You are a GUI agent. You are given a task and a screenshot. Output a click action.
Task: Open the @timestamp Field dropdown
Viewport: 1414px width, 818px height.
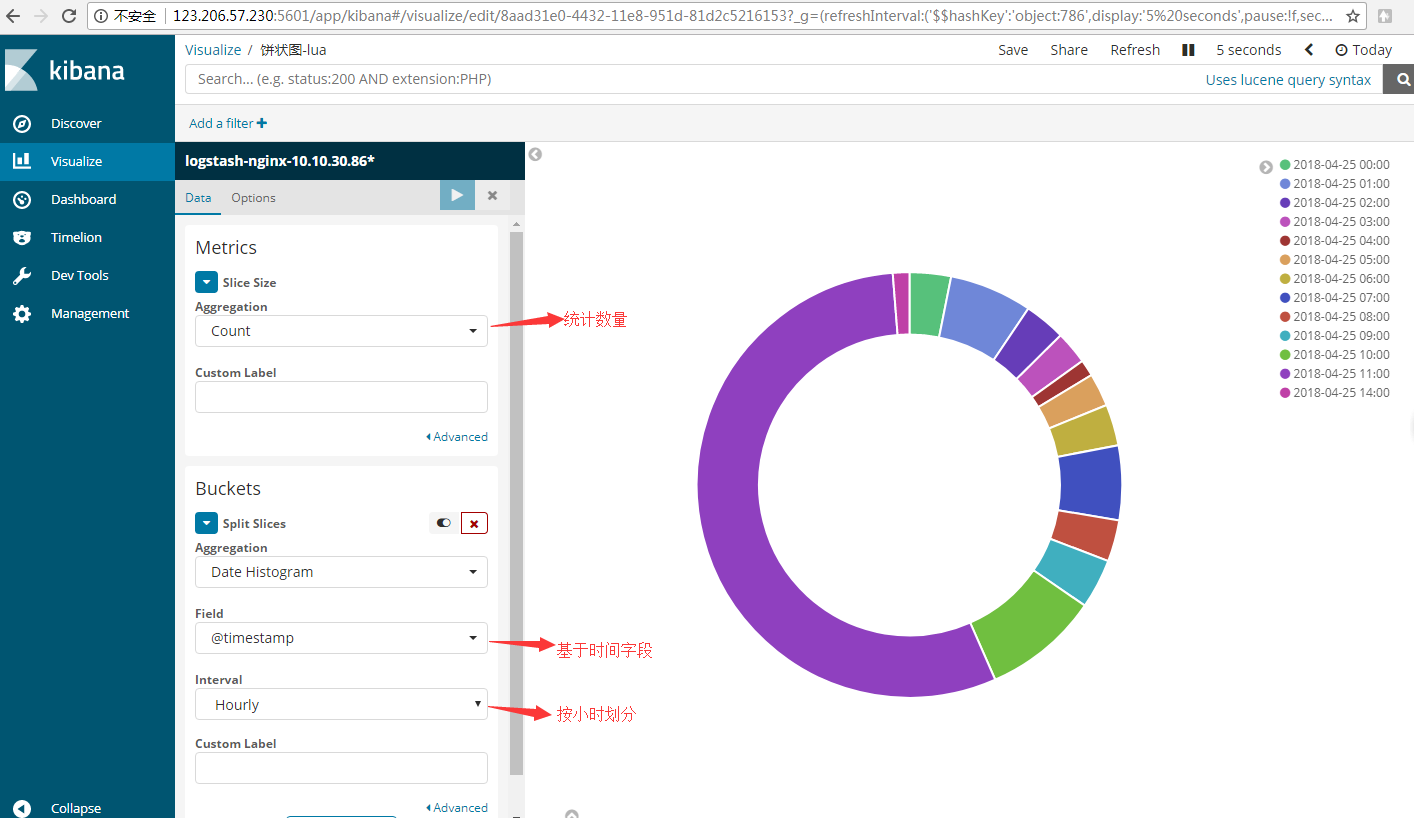tap(341, 638)
